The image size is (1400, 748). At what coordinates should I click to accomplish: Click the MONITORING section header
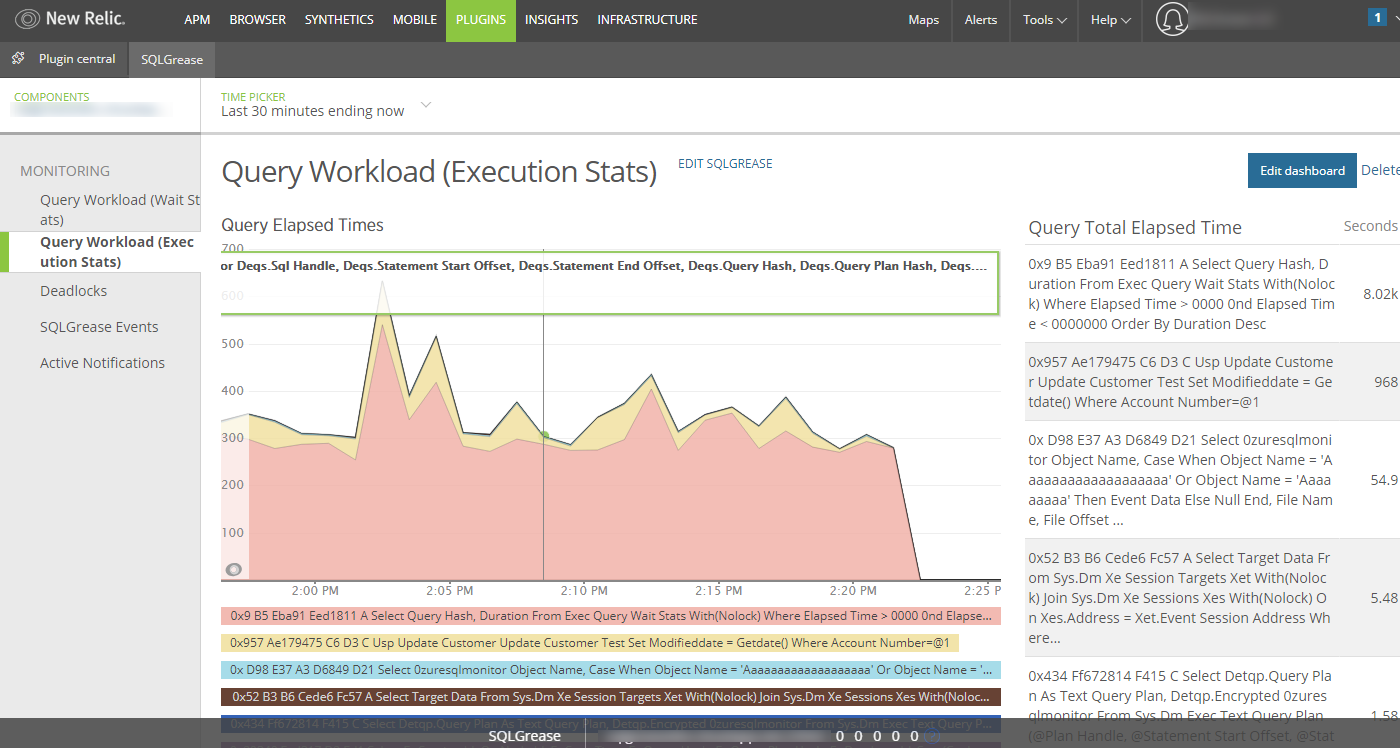pyautogui.click(x=65, y=171)
